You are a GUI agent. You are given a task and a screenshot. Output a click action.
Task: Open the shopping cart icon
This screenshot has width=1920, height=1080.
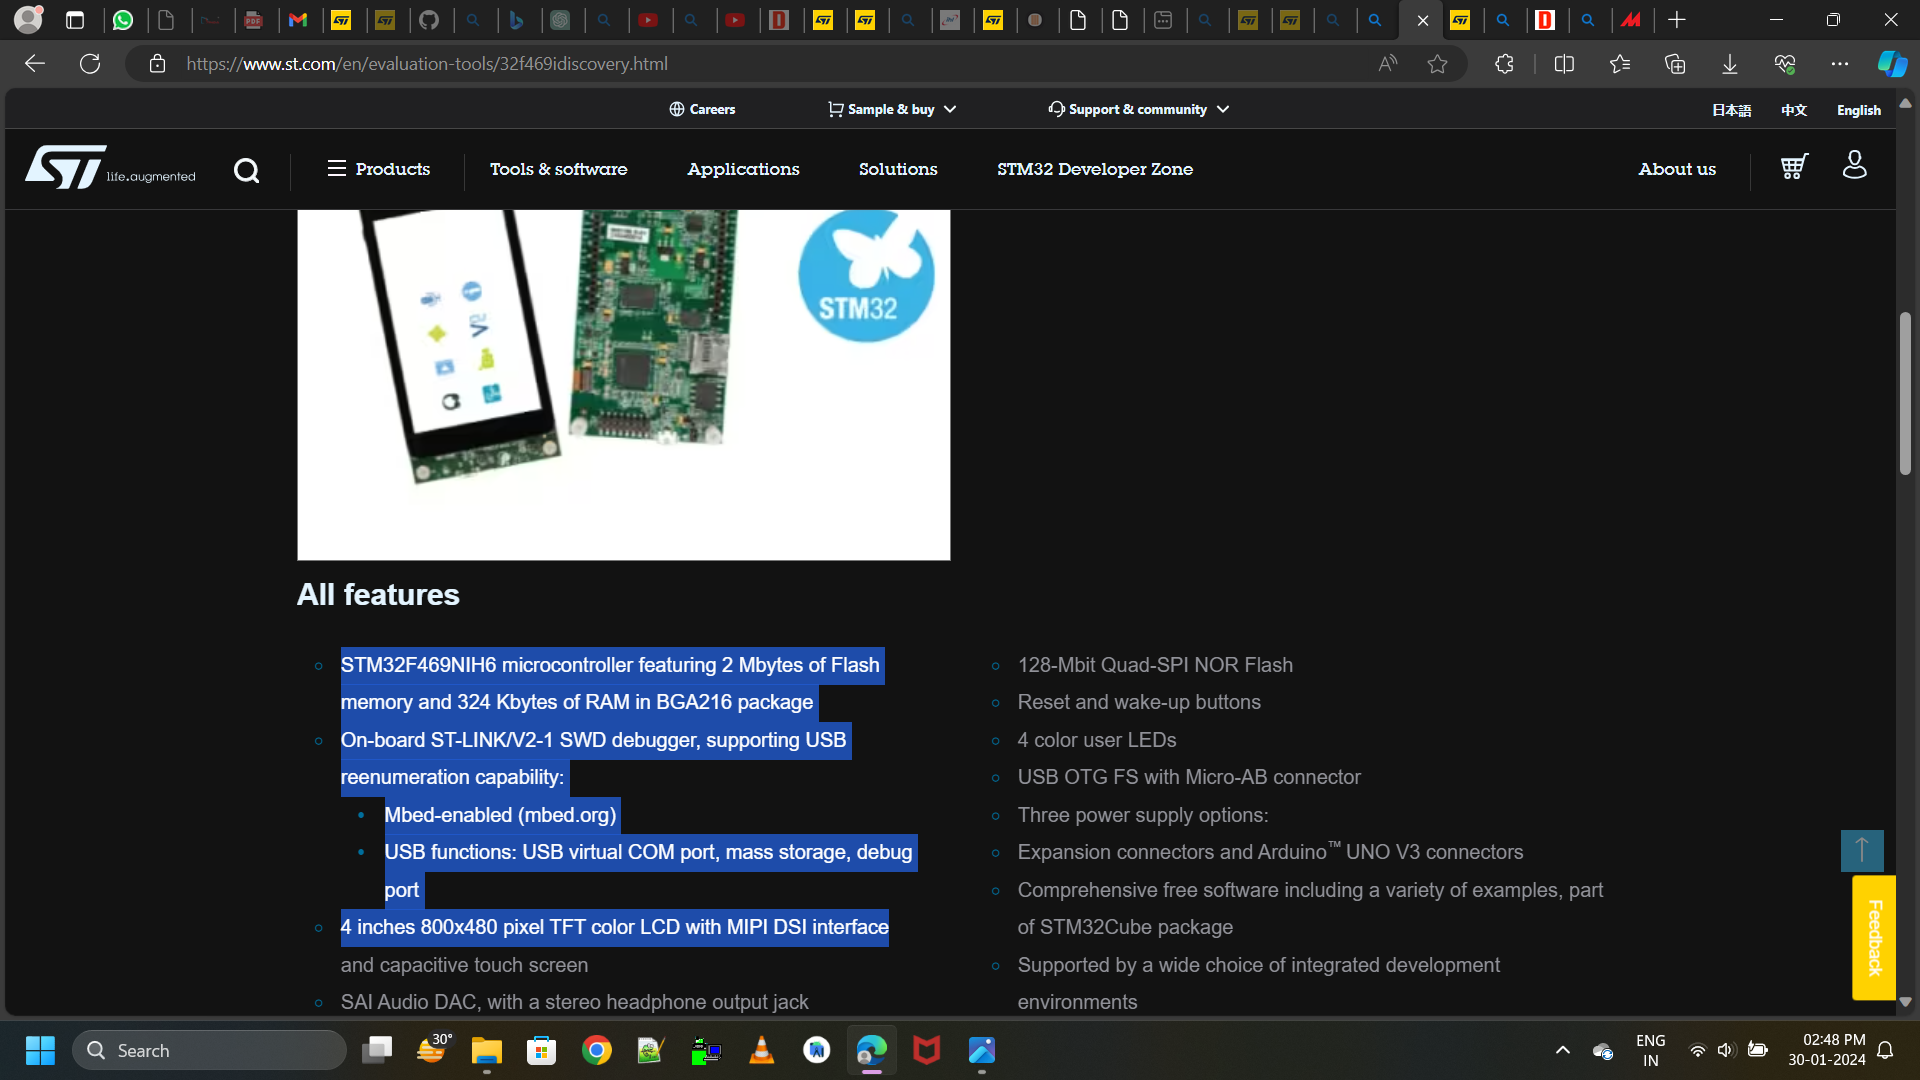coord(1792,167)
